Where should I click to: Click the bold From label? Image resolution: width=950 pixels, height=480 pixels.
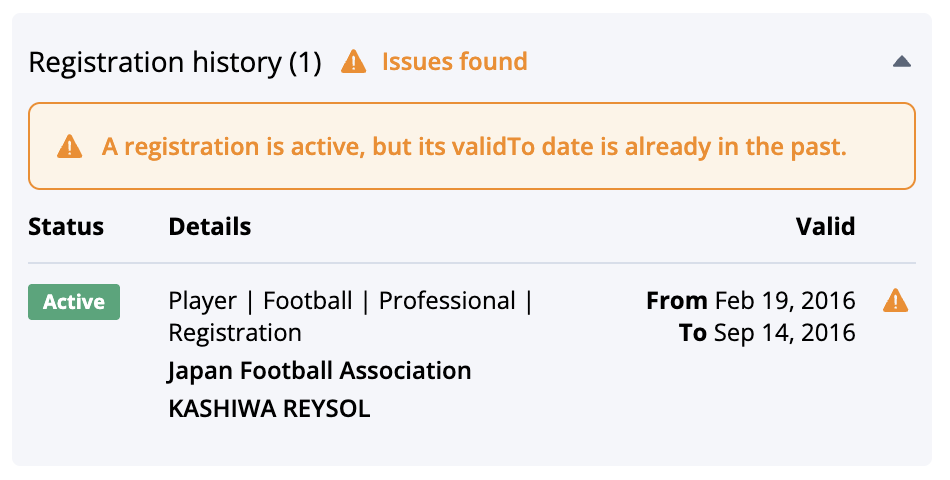(x=677, y=301)
